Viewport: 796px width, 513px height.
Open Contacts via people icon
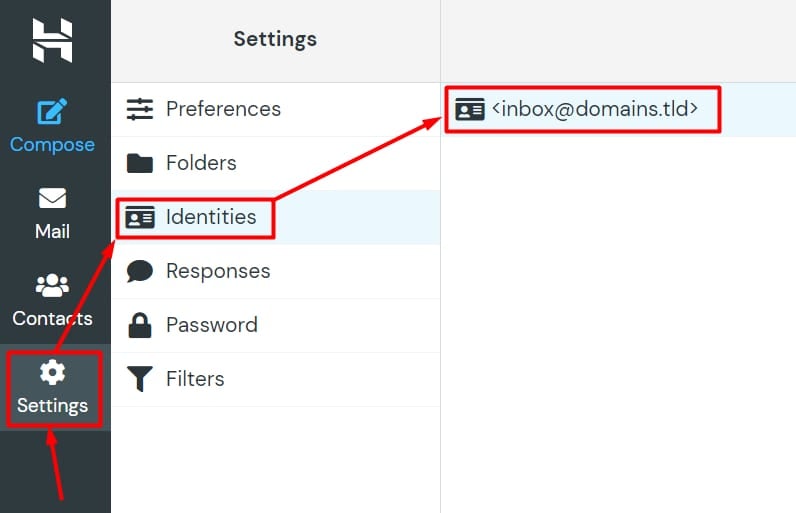click(52, 286)
